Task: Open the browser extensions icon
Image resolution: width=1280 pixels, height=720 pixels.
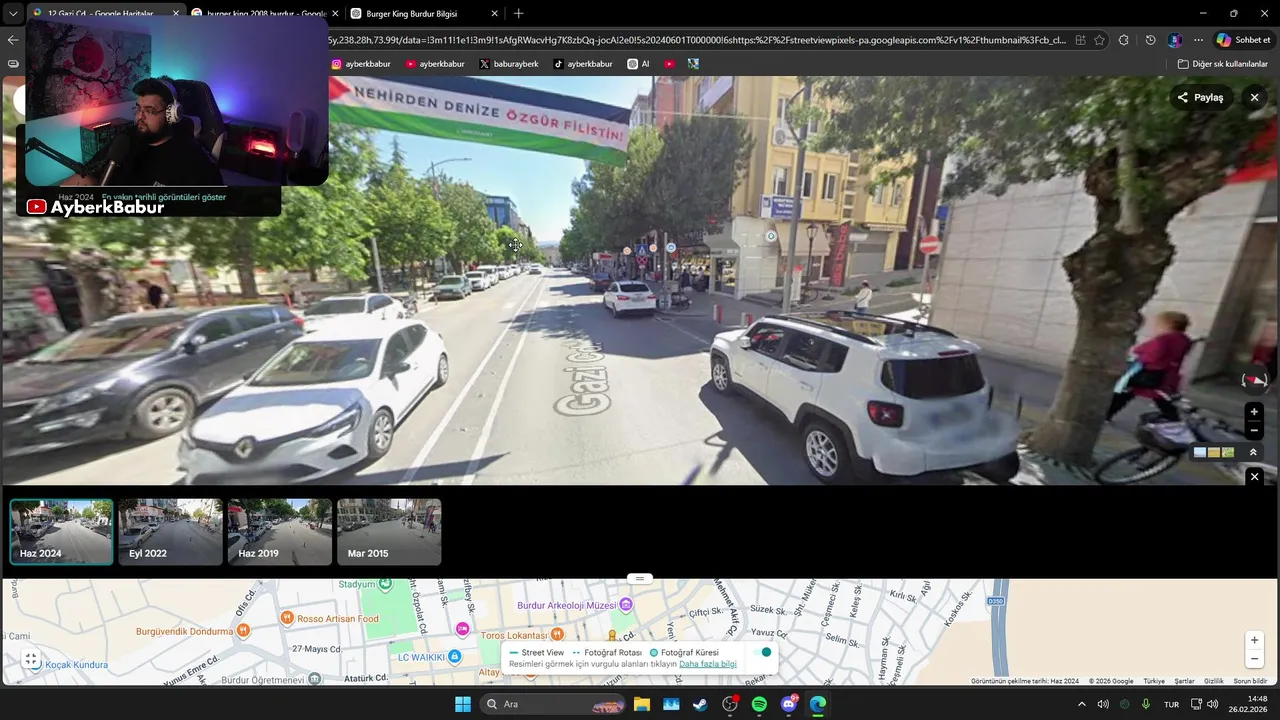Action: click(x=1124, y=40)
